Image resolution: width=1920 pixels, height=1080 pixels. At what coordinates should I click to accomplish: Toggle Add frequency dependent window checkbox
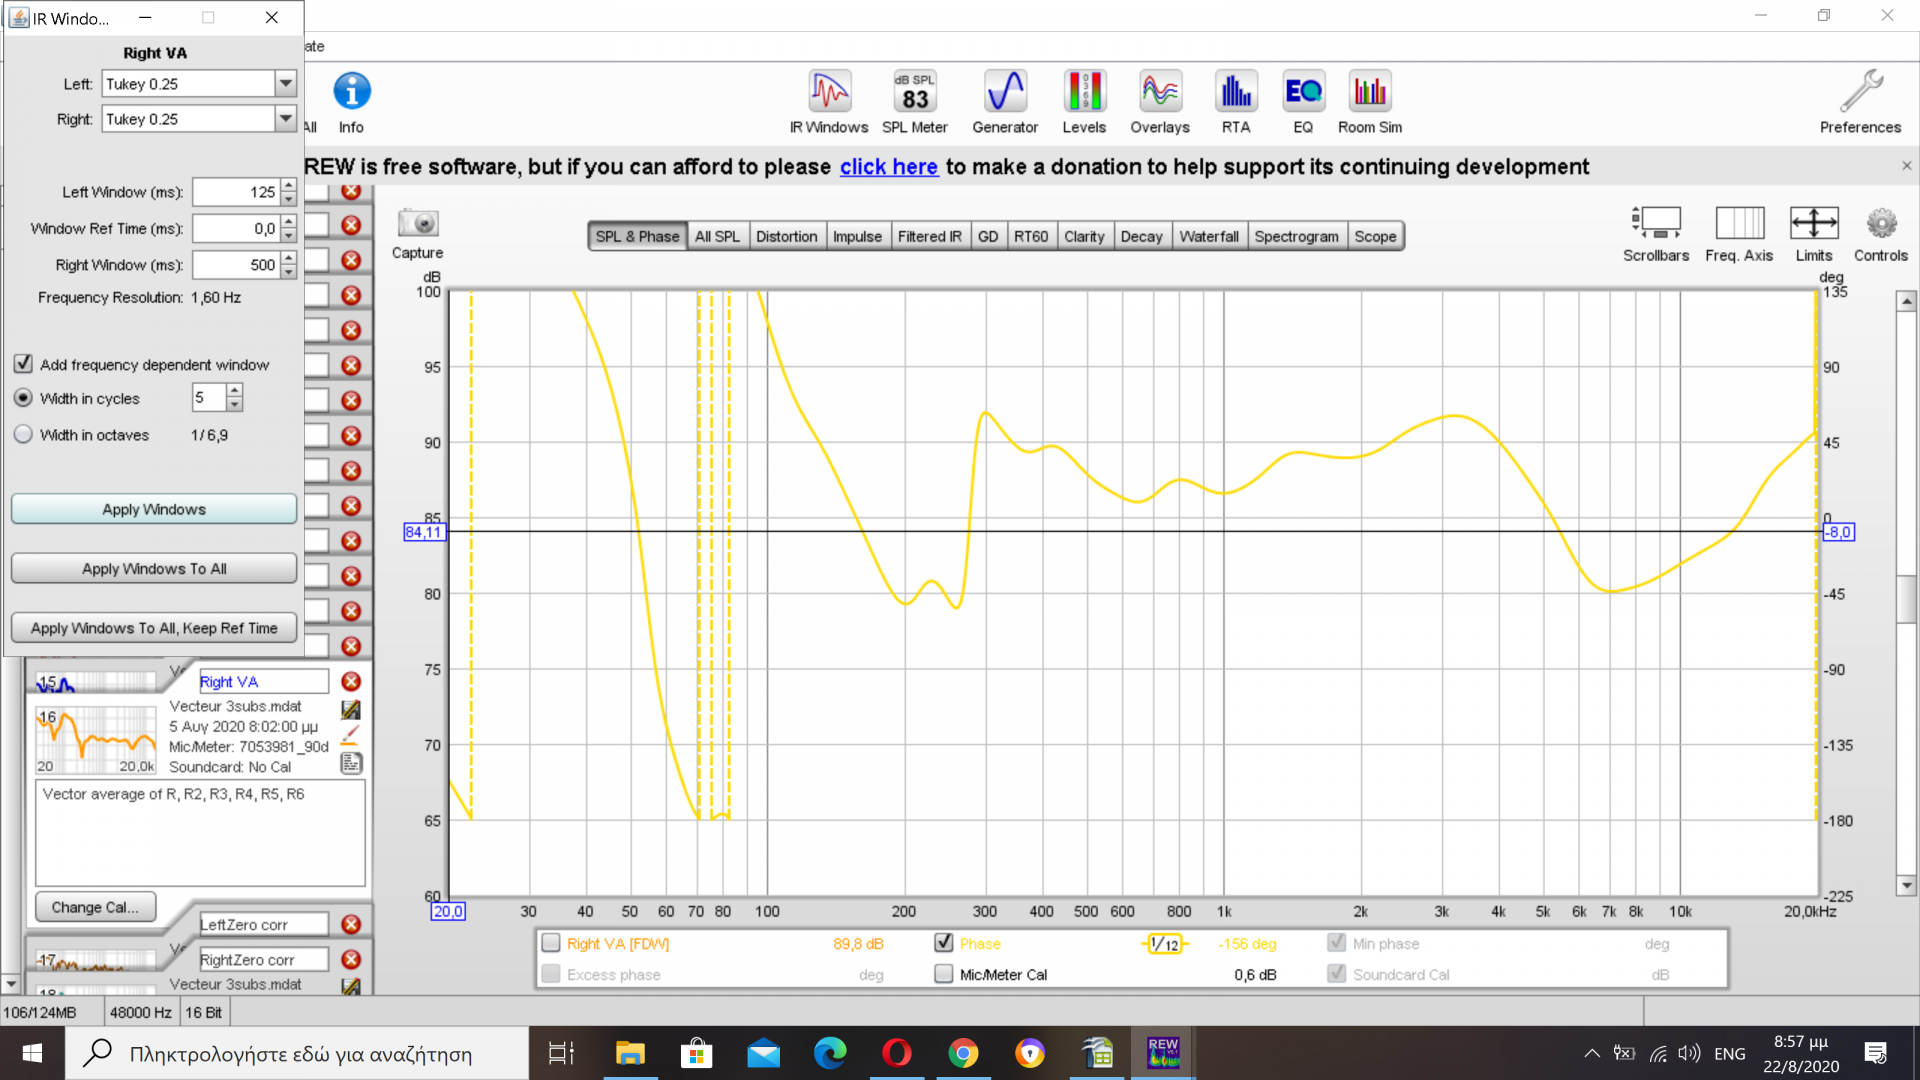pyautogui.click(x=23, y=364)
